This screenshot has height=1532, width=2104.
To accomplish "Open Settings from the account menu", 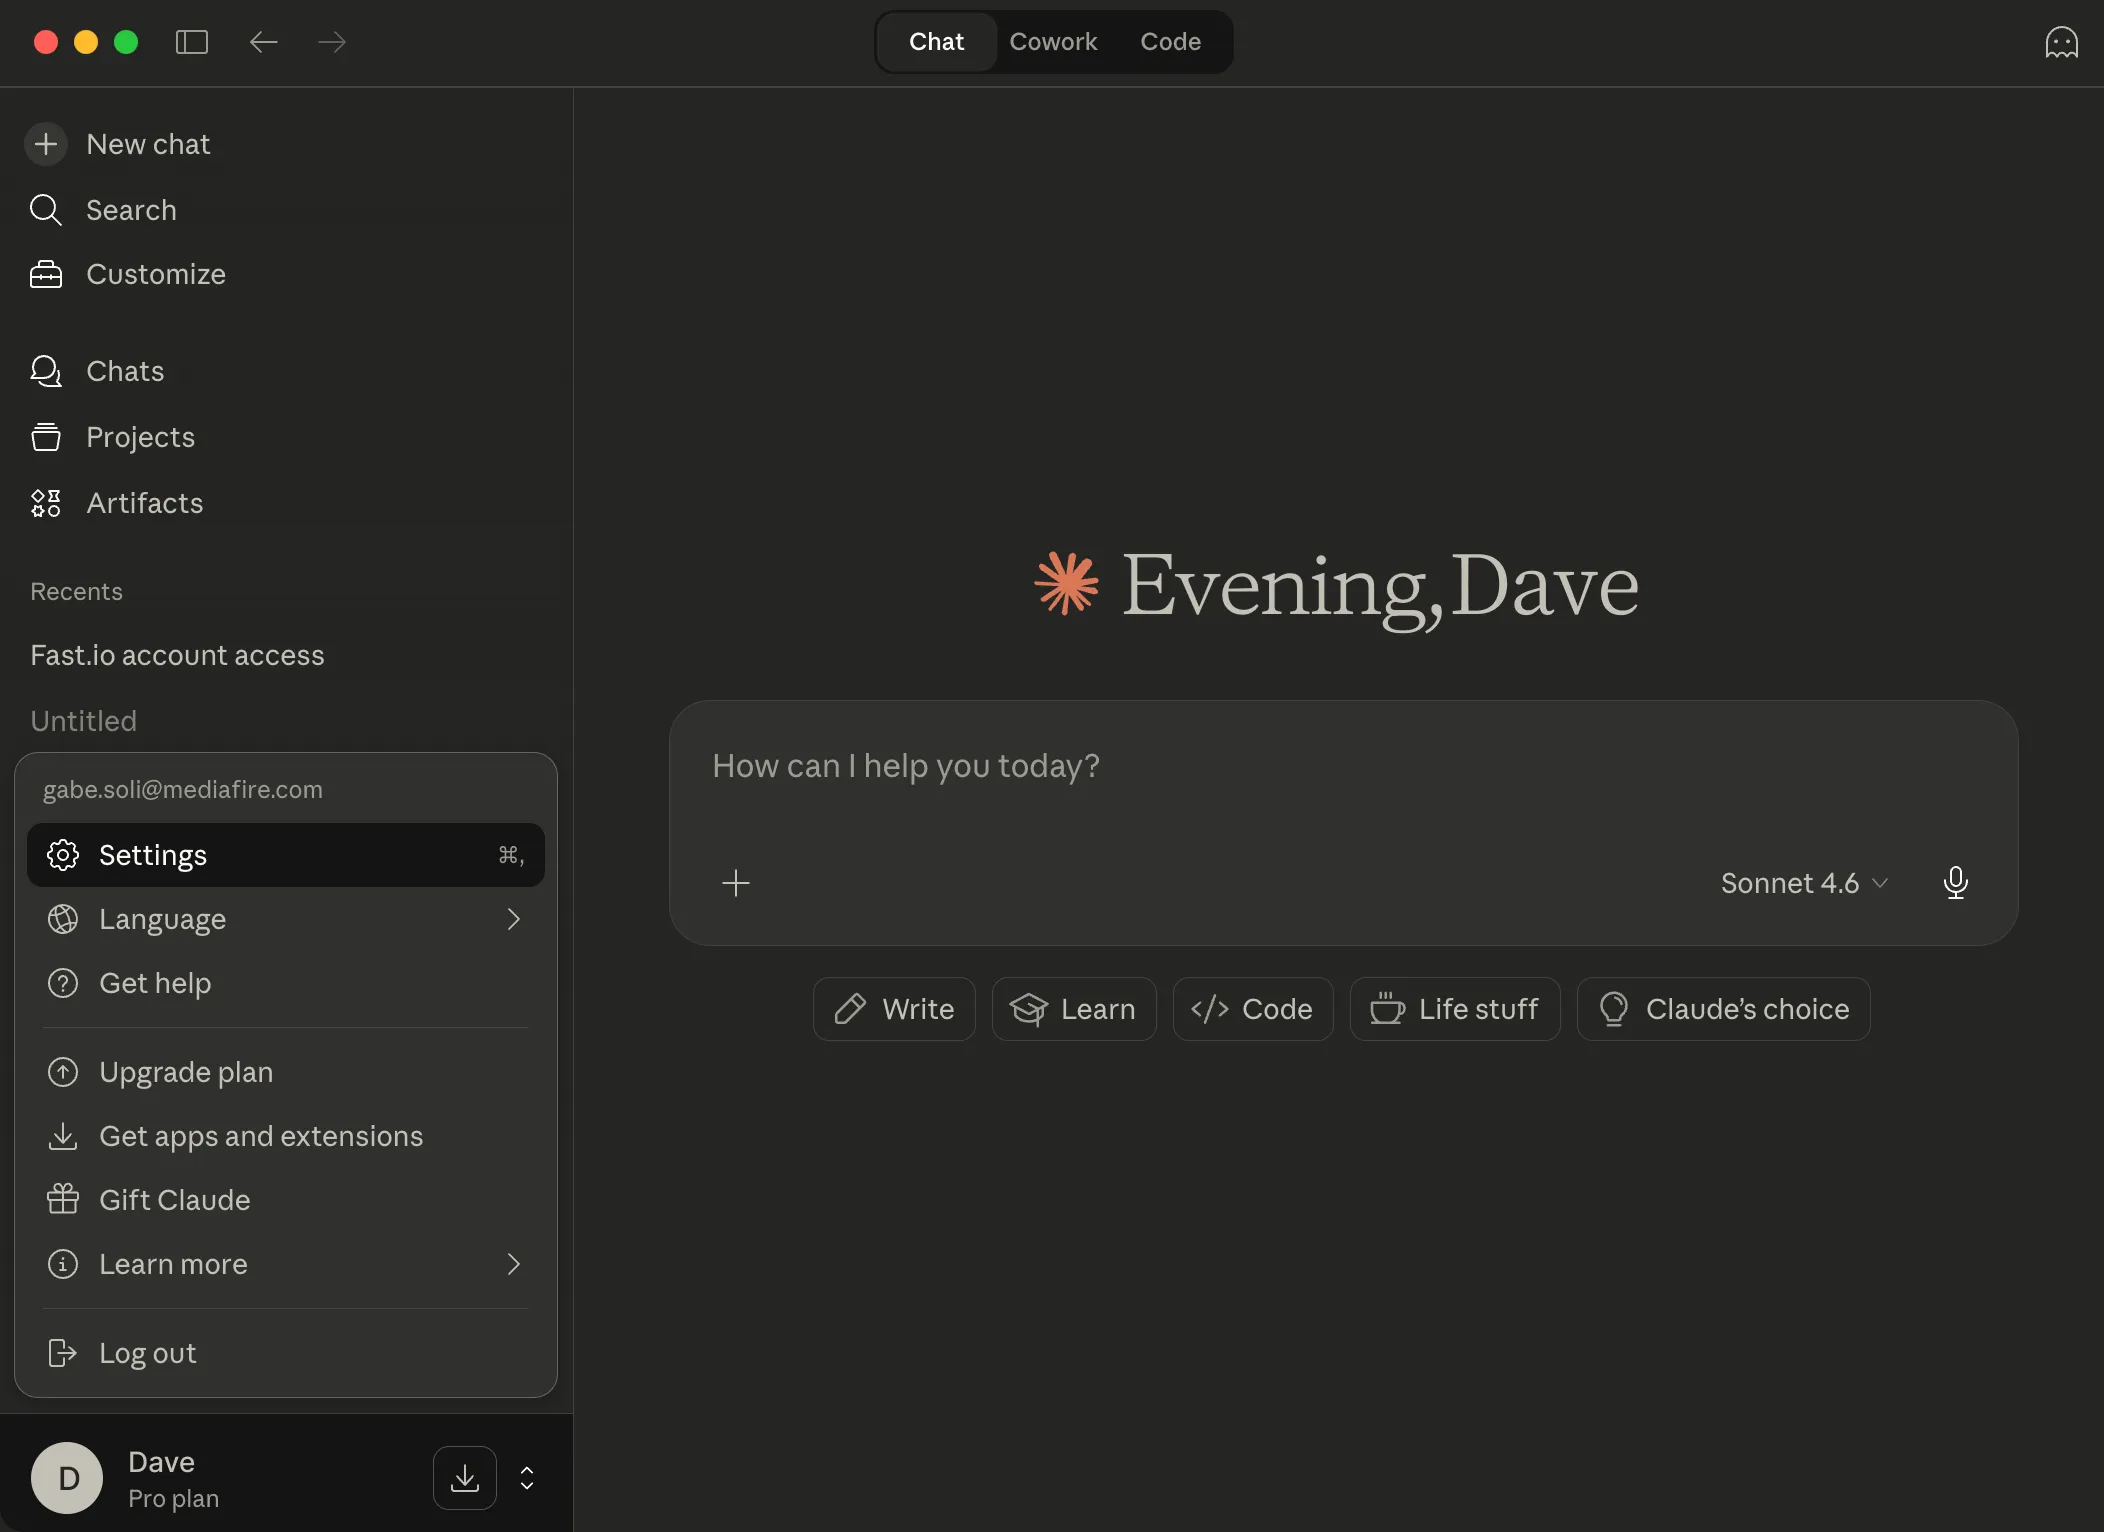I will click(152, 855).
